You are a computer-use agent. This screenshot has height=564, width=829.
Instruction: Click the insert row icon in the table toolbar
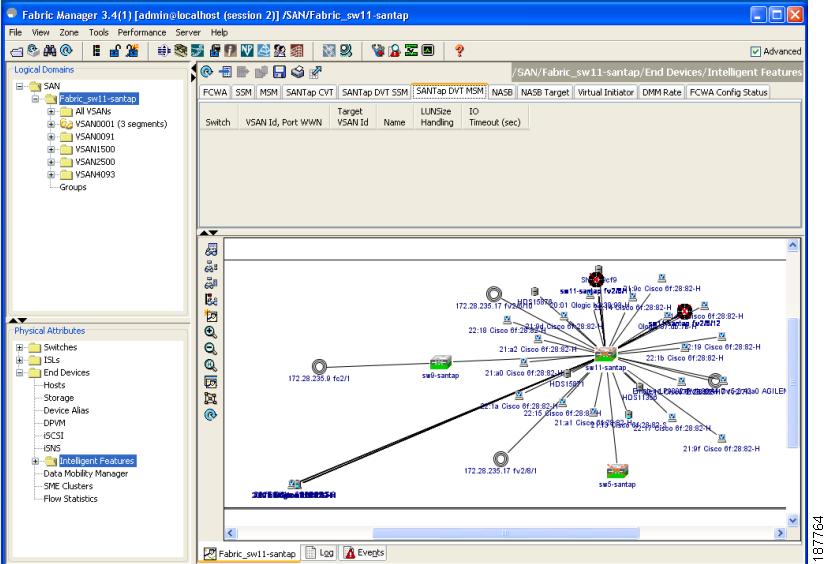225,72
